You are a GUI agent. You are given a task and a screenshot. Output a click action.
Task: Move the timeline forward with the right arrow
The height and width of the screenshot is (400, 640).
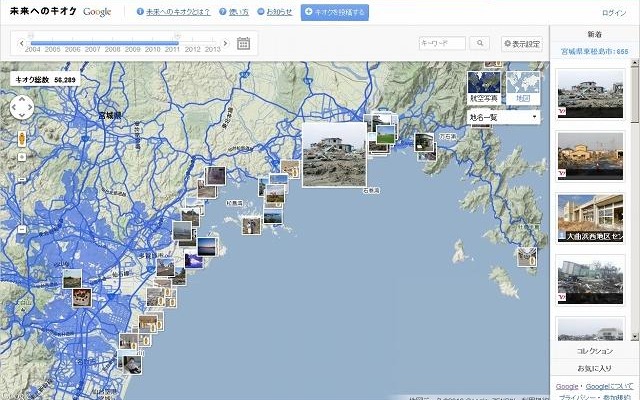(225, 43)
